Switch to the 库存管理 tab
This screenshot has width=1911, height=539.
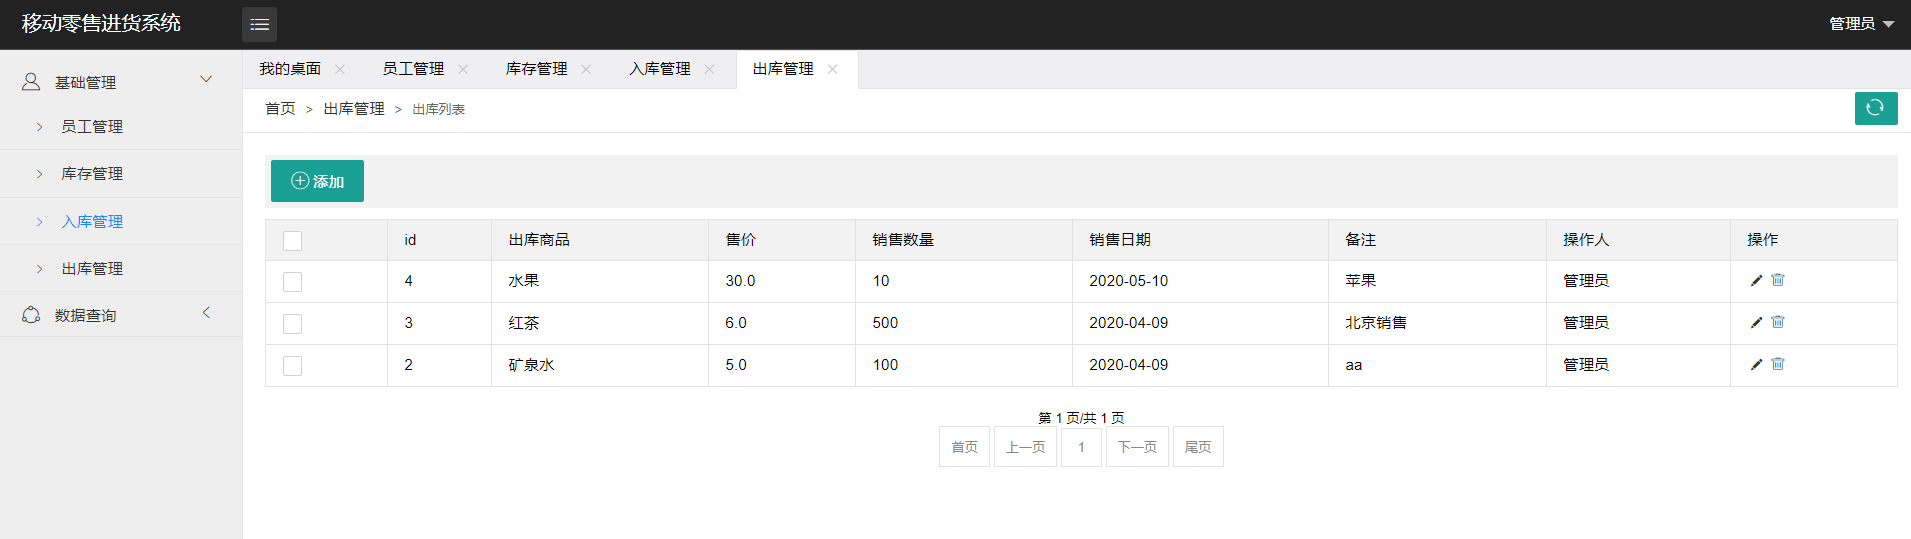[x=536, y=69]
